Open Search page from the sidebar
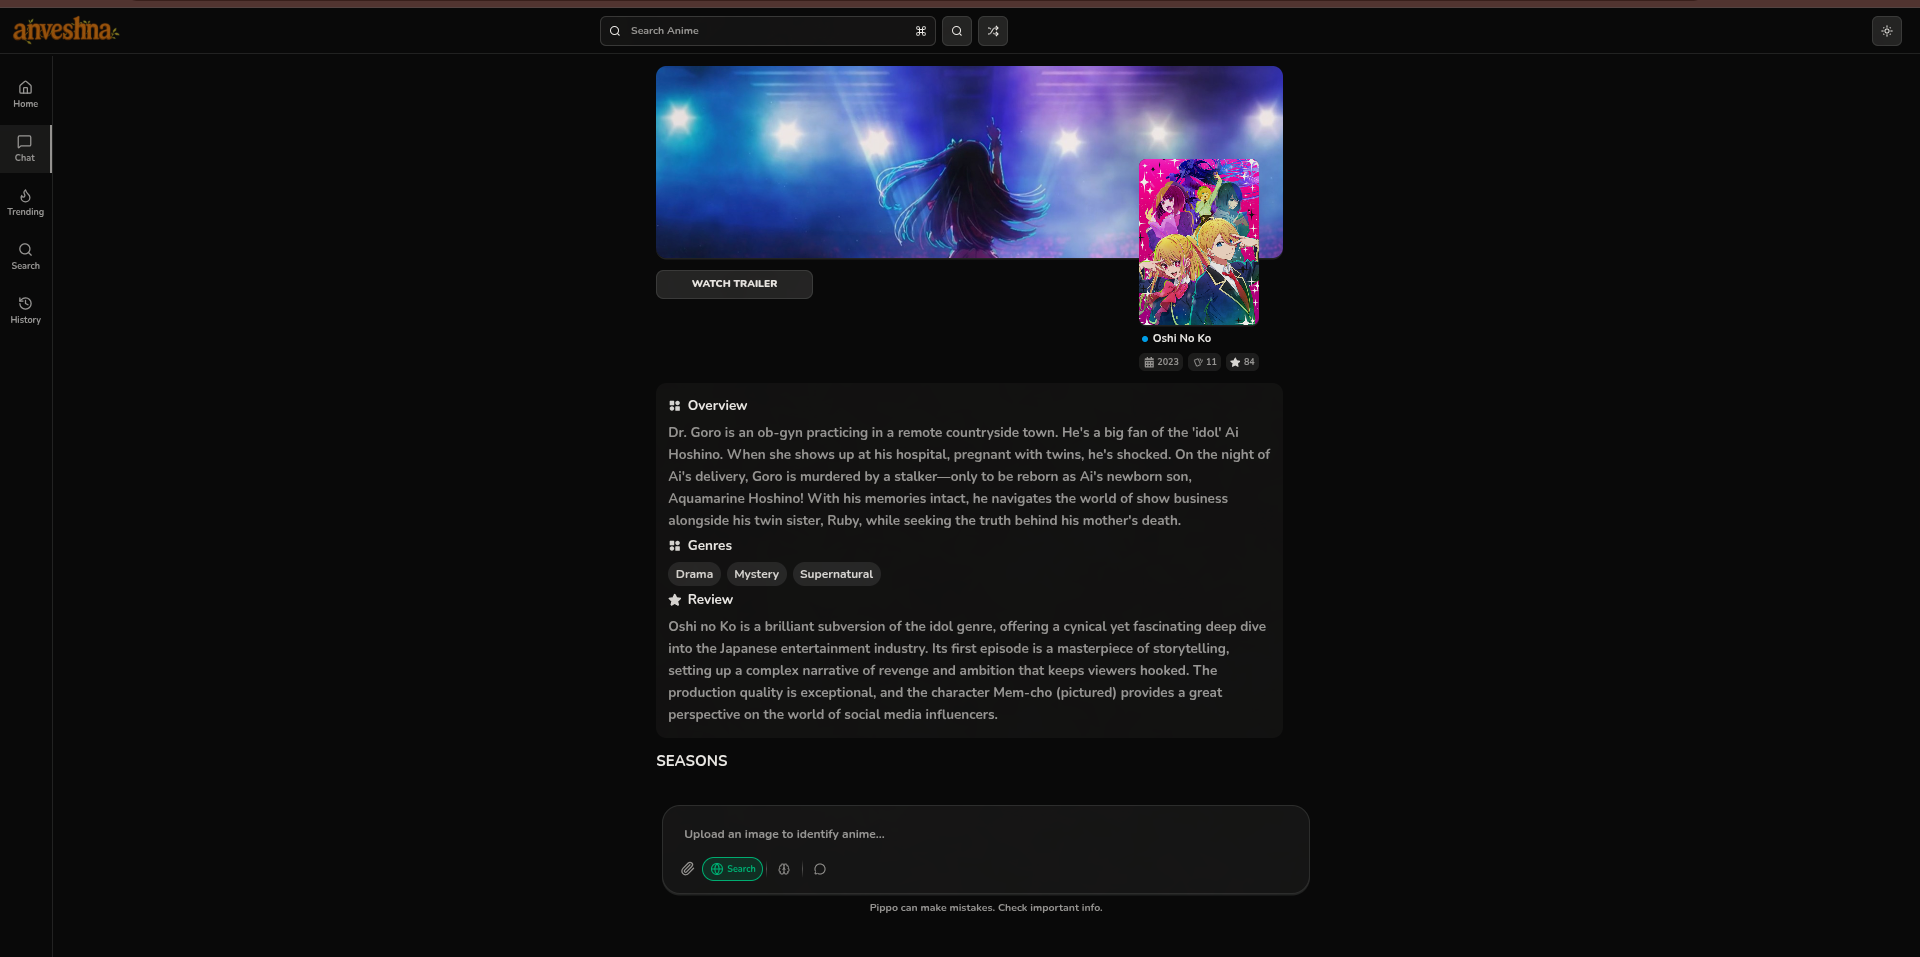This screenshot has height=957, width=1920. tap(25, 256)
